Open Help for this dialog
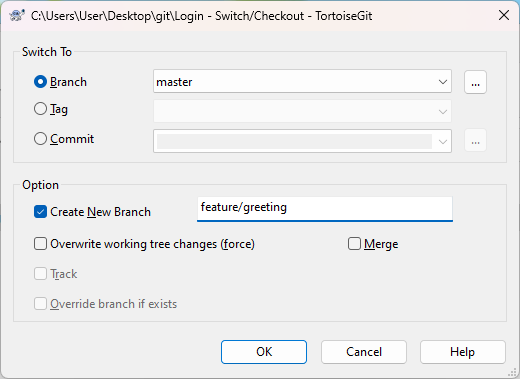Image resolution: width=520 pixels, height=379 pixels. [463, 352]
